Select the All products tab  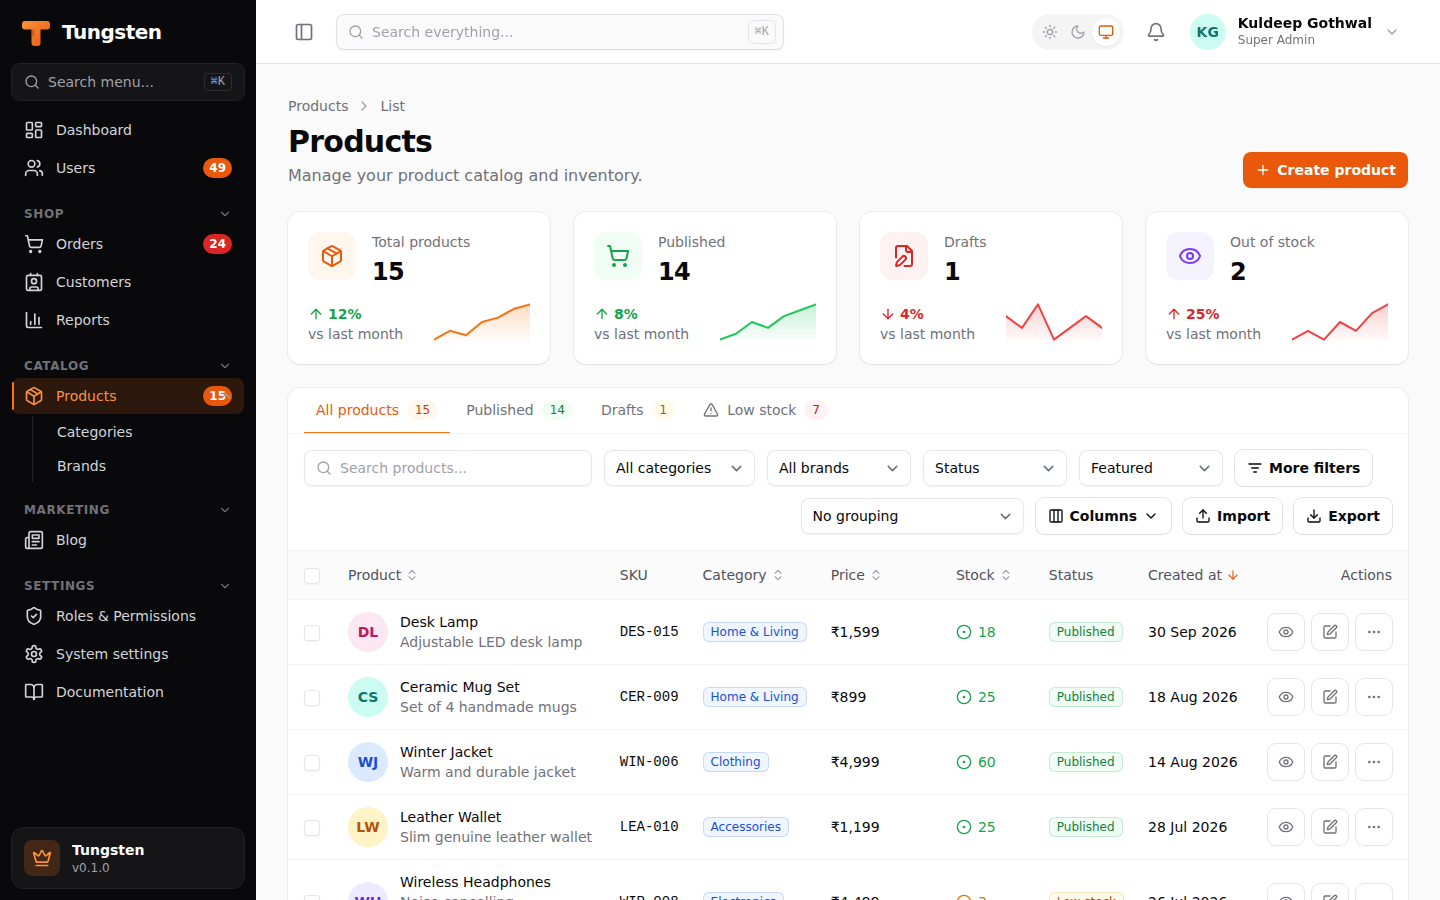[376, 410]
